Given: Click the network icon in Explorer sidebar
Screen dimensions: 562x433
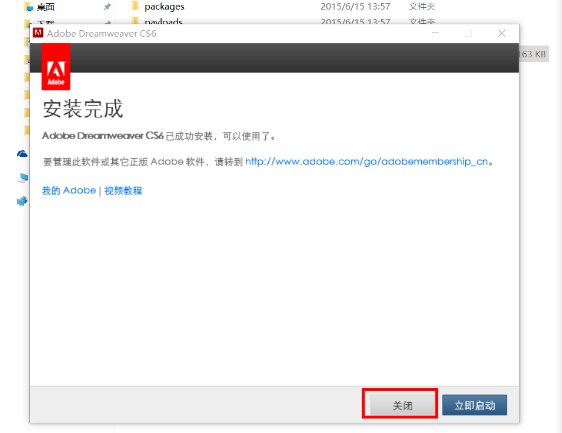Looking at the screenshot, I should point(22,201).
